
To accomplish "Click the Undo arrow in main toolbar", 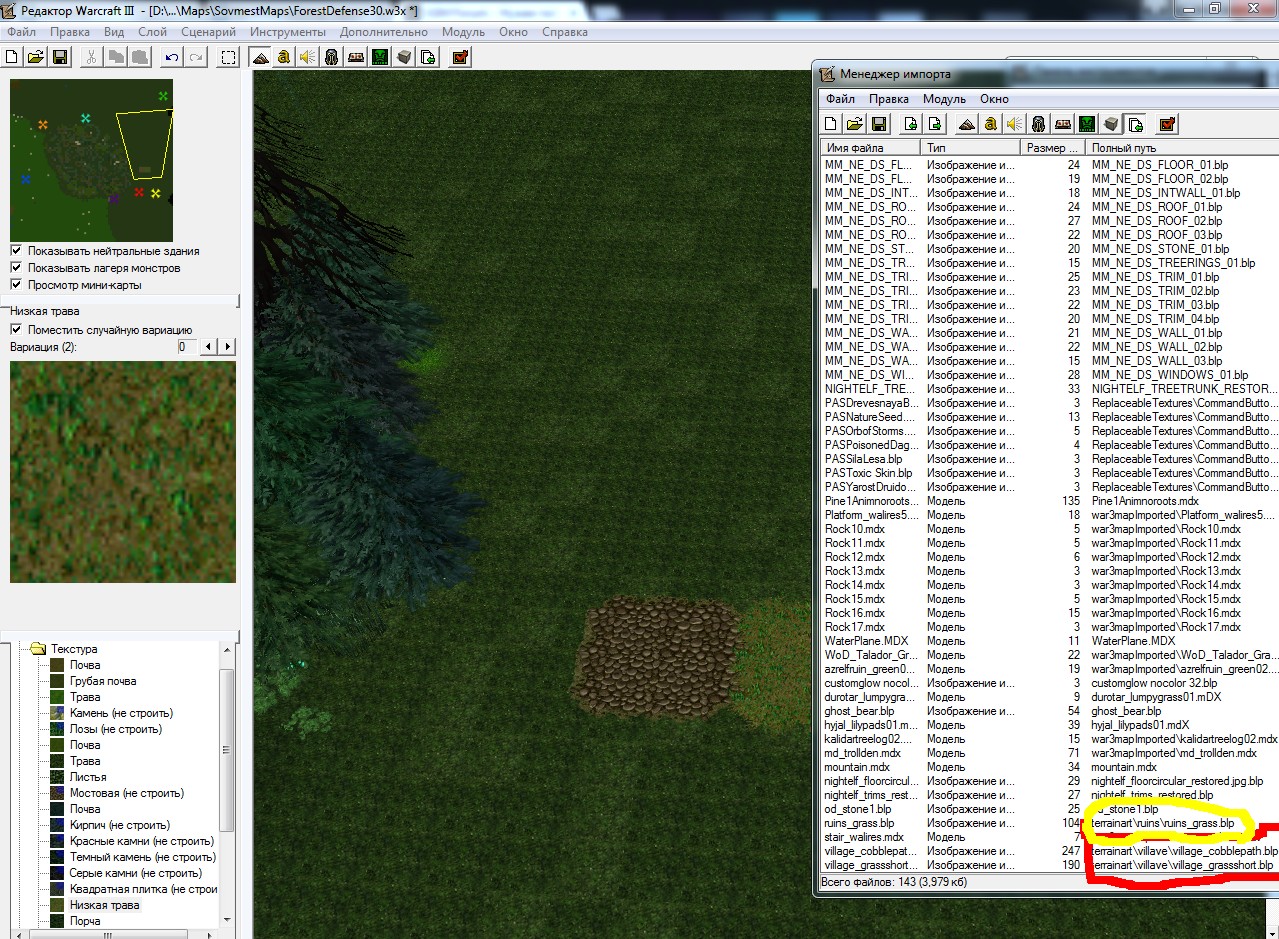I will coord(172,57).
